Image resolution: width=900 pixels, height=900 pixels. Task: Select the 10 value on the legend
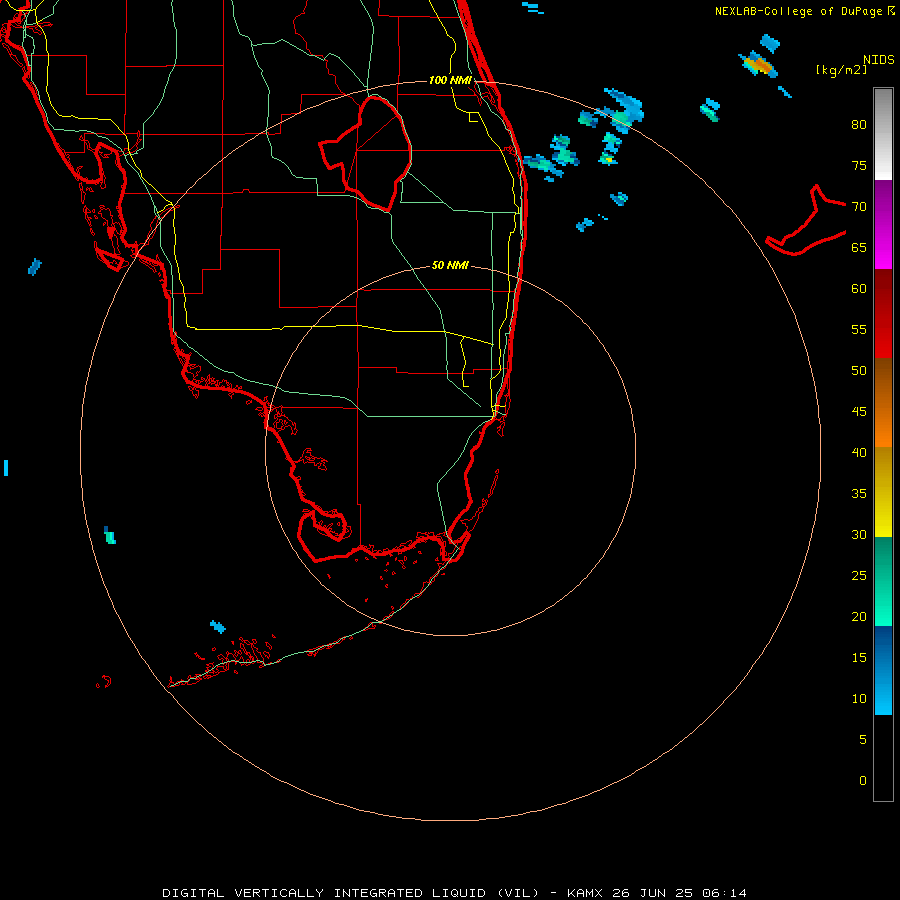pyautogui.click(x=859, y=699)
